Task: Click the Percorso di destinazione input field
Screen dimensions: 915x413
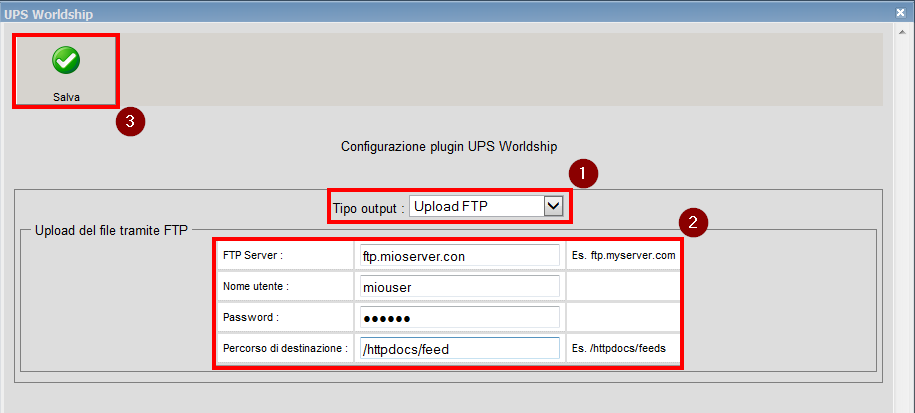Action: (460, 348)
